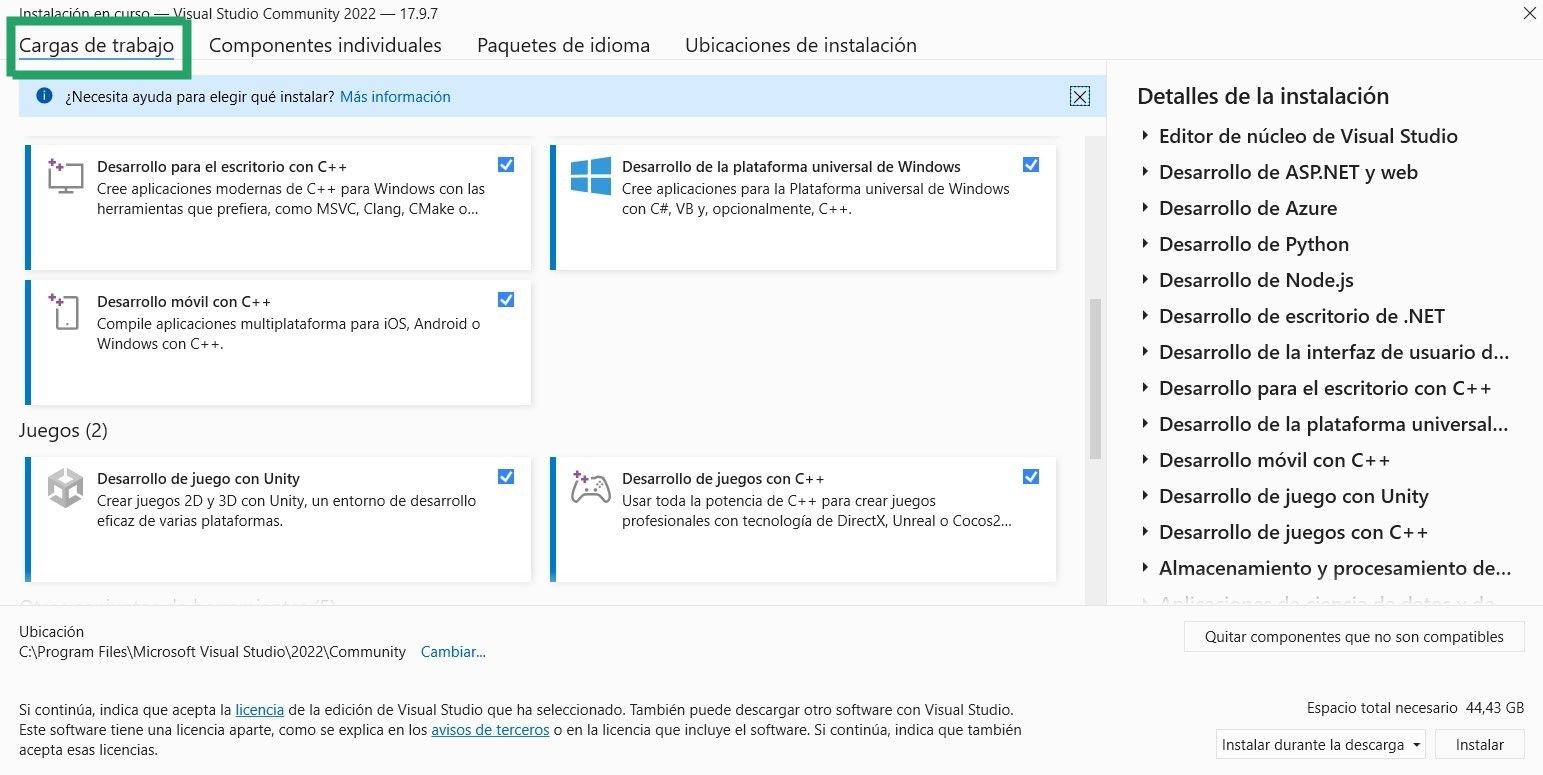The height and width of the screenshot is (775, 1543).
Task: Click the mobile device icon on Desarrollo móvil con C++
Action: point(64,311)
